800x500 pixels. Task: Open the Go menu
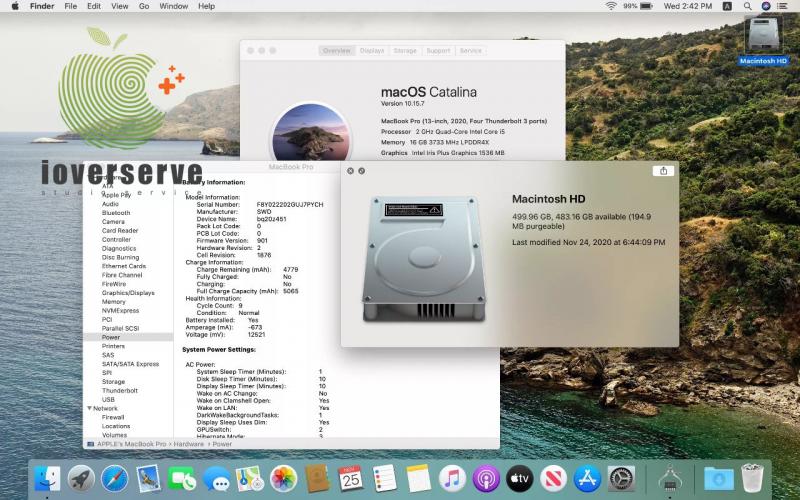point(144,6)
